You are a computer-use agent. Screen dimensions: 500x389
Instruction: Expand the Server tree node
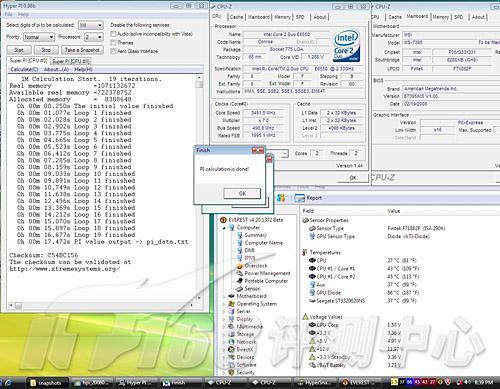pos(224,311)
